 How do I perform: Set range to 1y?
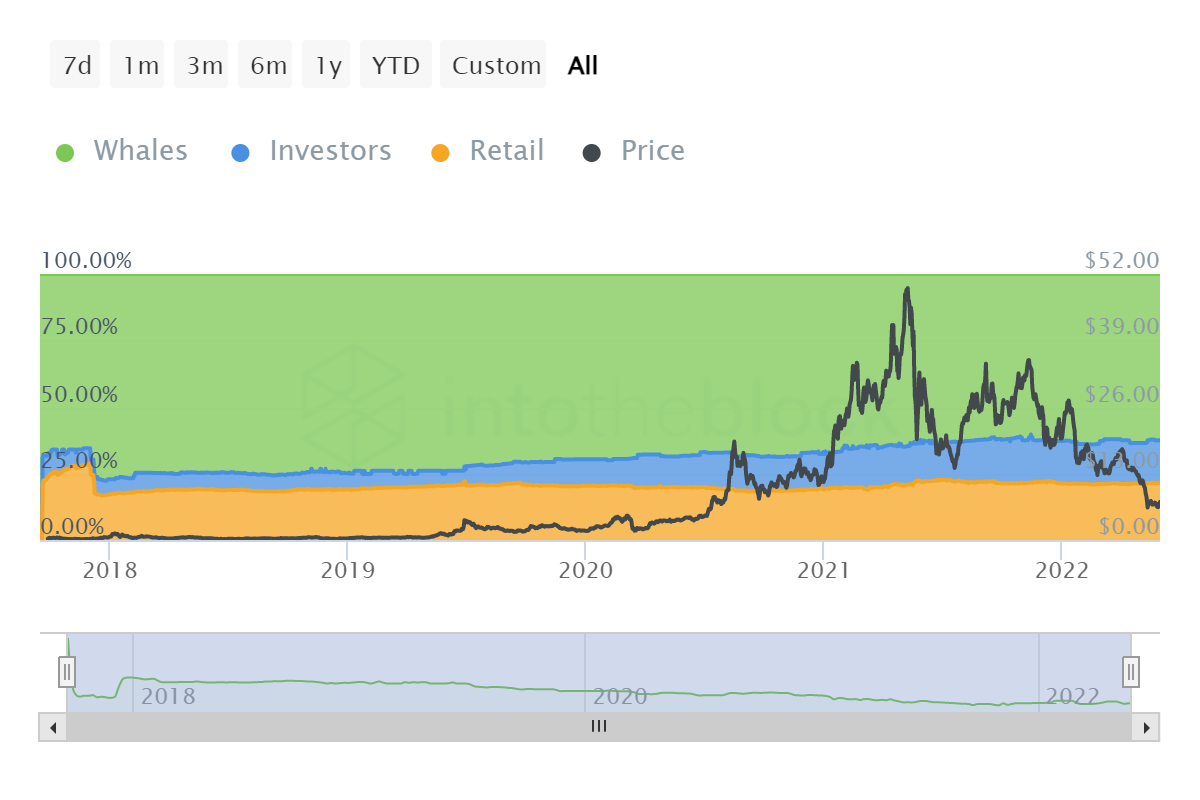pos(328,66)
